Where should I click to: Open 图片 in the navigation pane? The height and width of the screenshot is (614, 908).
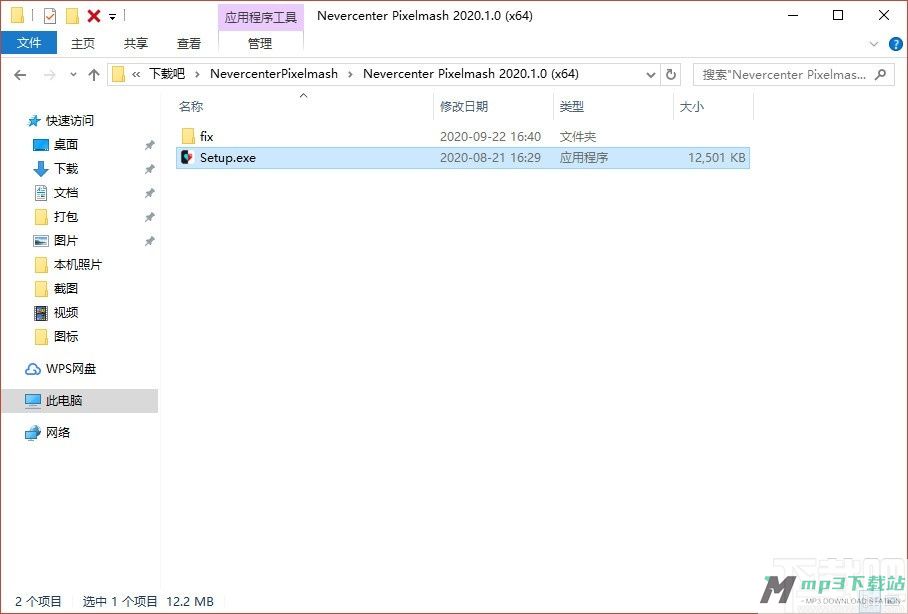66,240
